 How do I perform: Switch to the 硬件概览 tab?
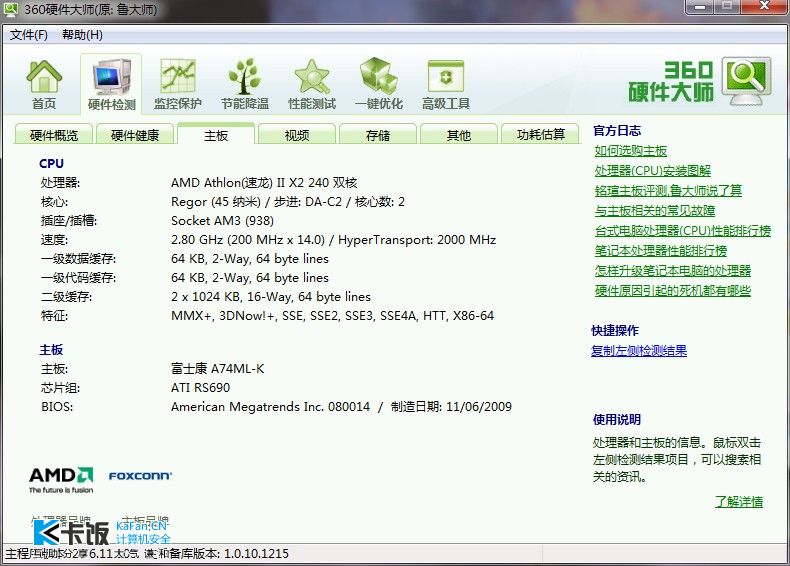point(53,135)
